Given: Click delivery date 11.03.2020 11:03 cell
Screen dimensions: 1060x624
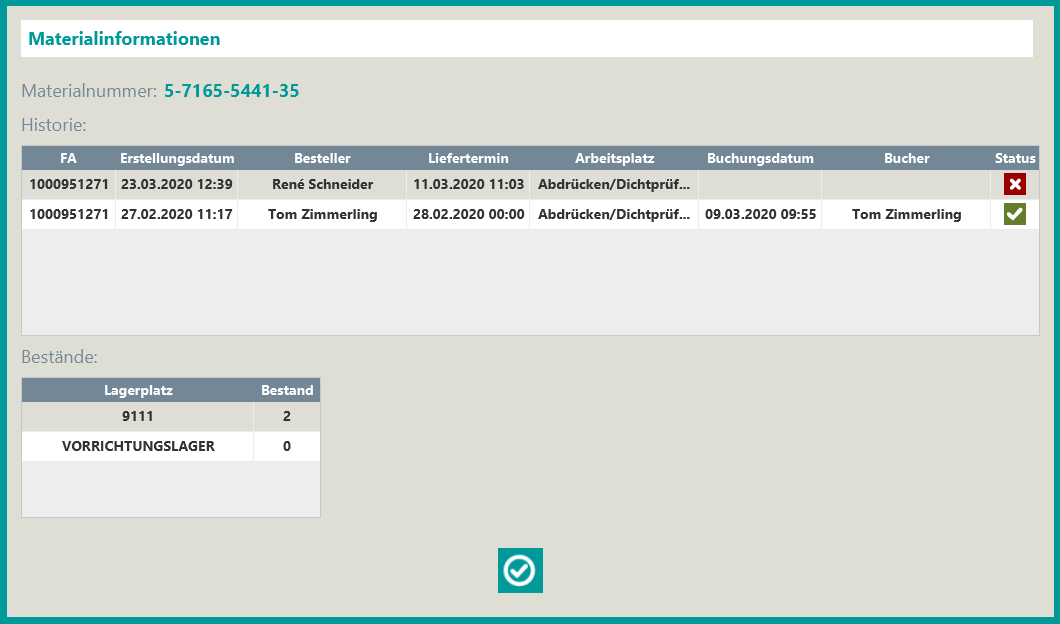Looking at the screenshot, I should click(x=468, y=184).
